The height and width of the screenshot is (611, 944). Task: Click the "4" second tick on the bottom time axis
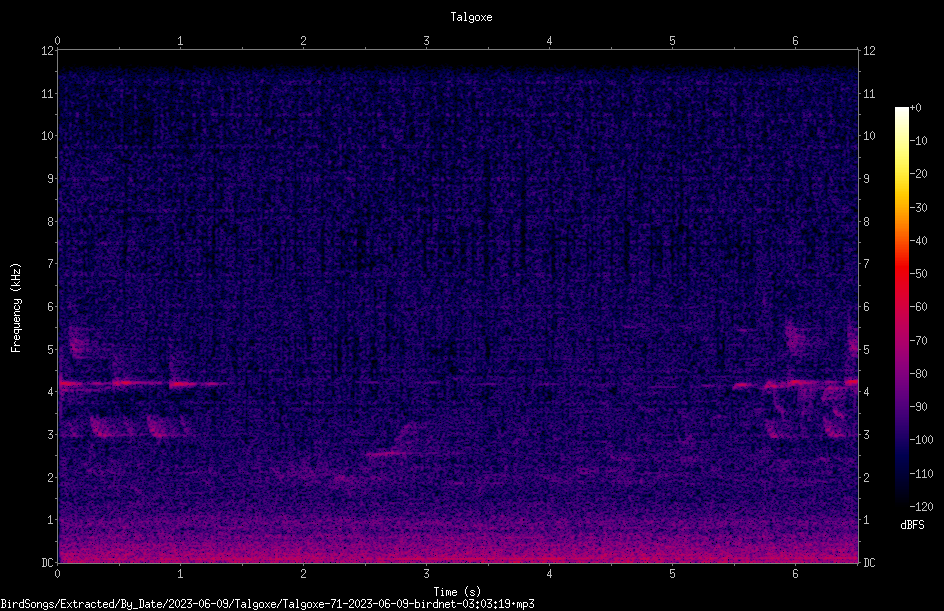coord(549,574)
